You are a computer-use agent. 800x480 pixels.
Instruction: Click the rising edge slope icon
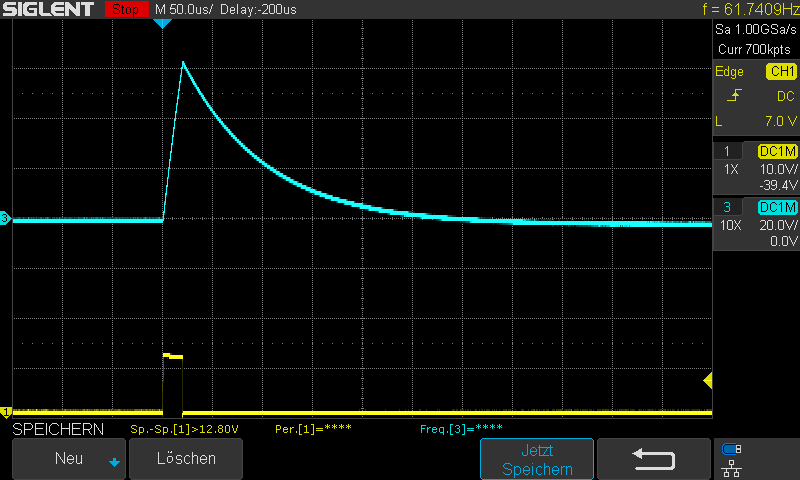[x=734, y=95]
